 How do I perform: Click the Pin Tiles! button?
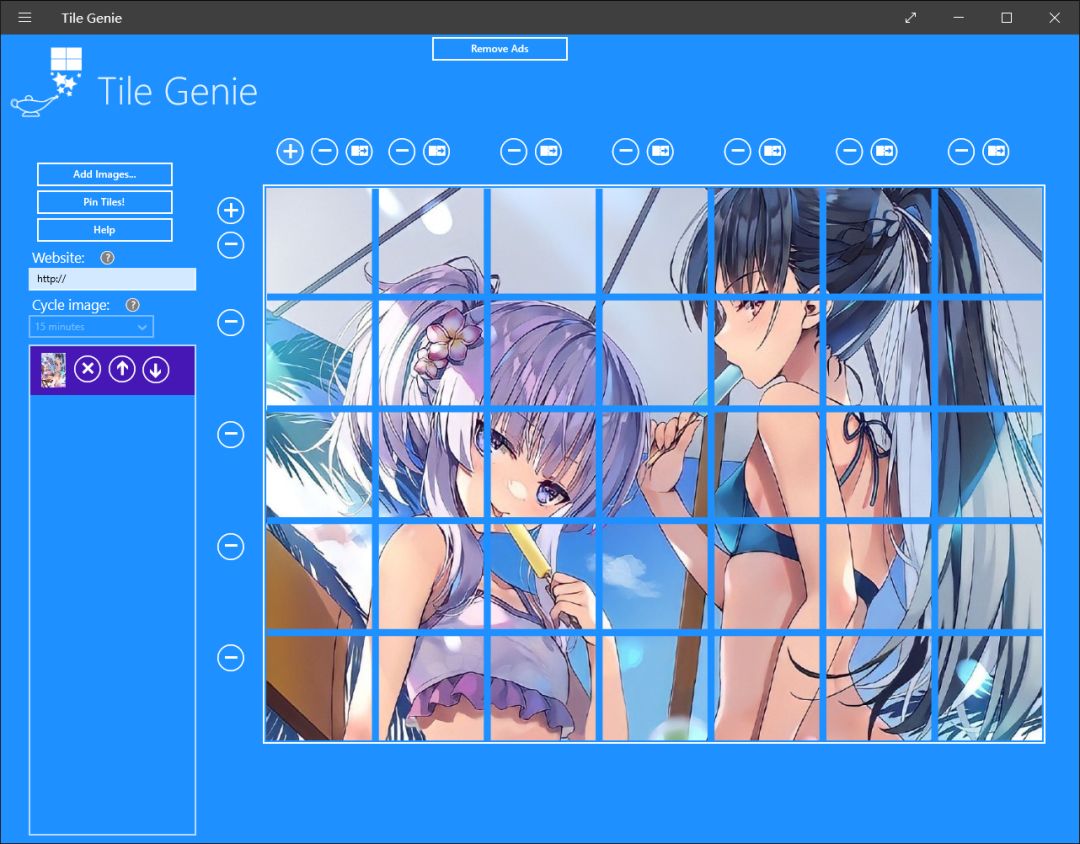pyautogui.click(x=105, y=202)
